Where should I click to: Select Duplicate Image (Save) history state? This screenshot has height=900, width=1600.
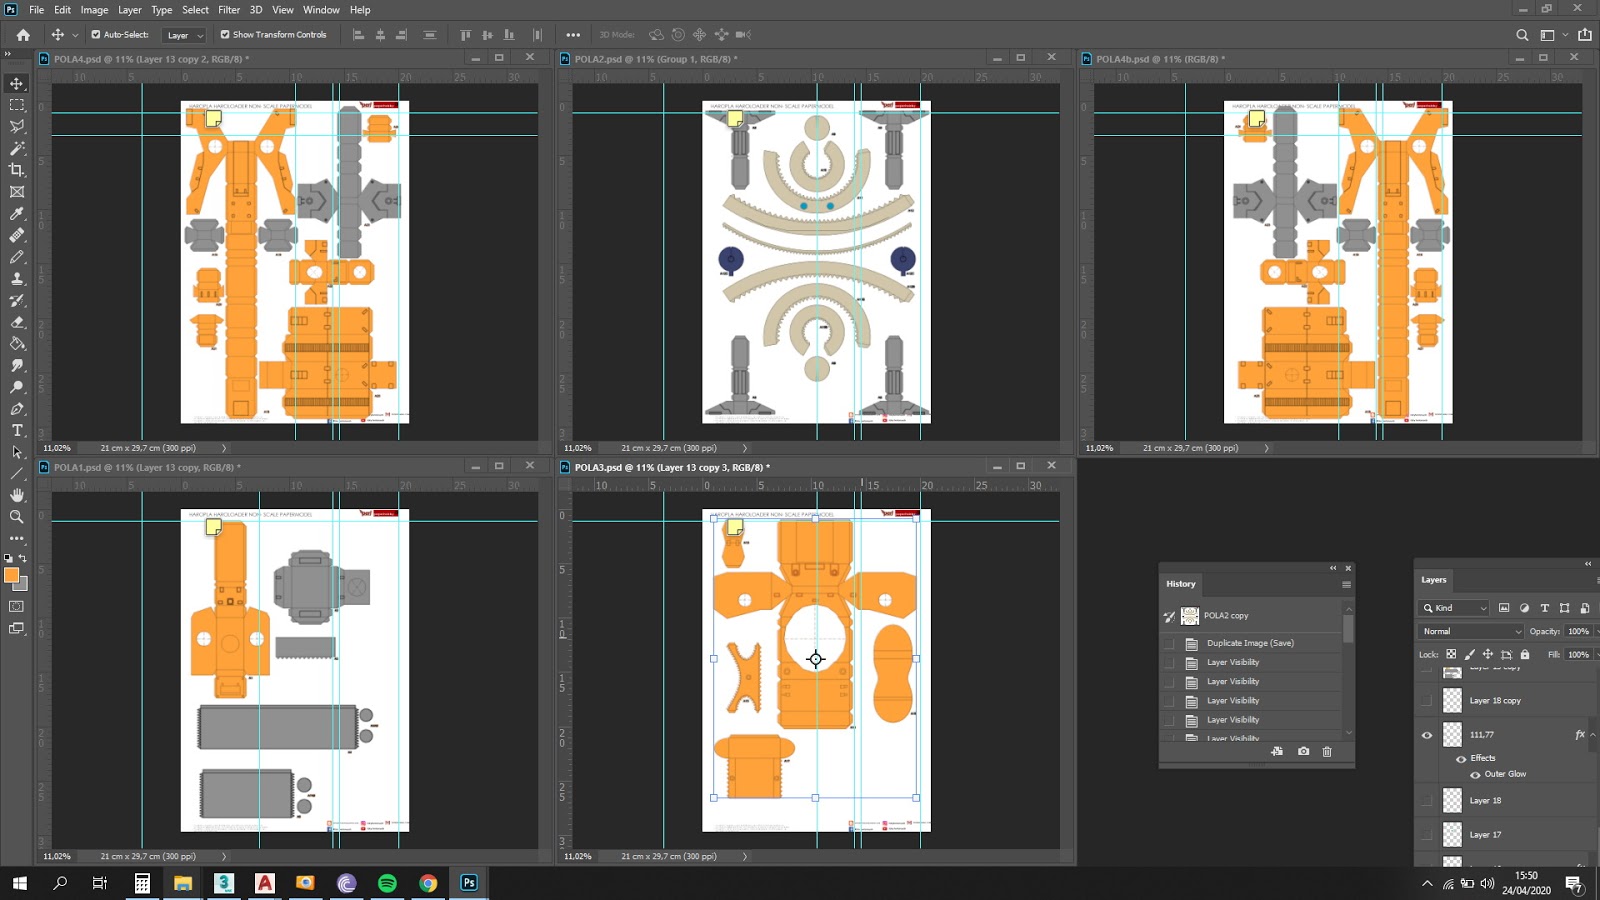(1249, 643)
